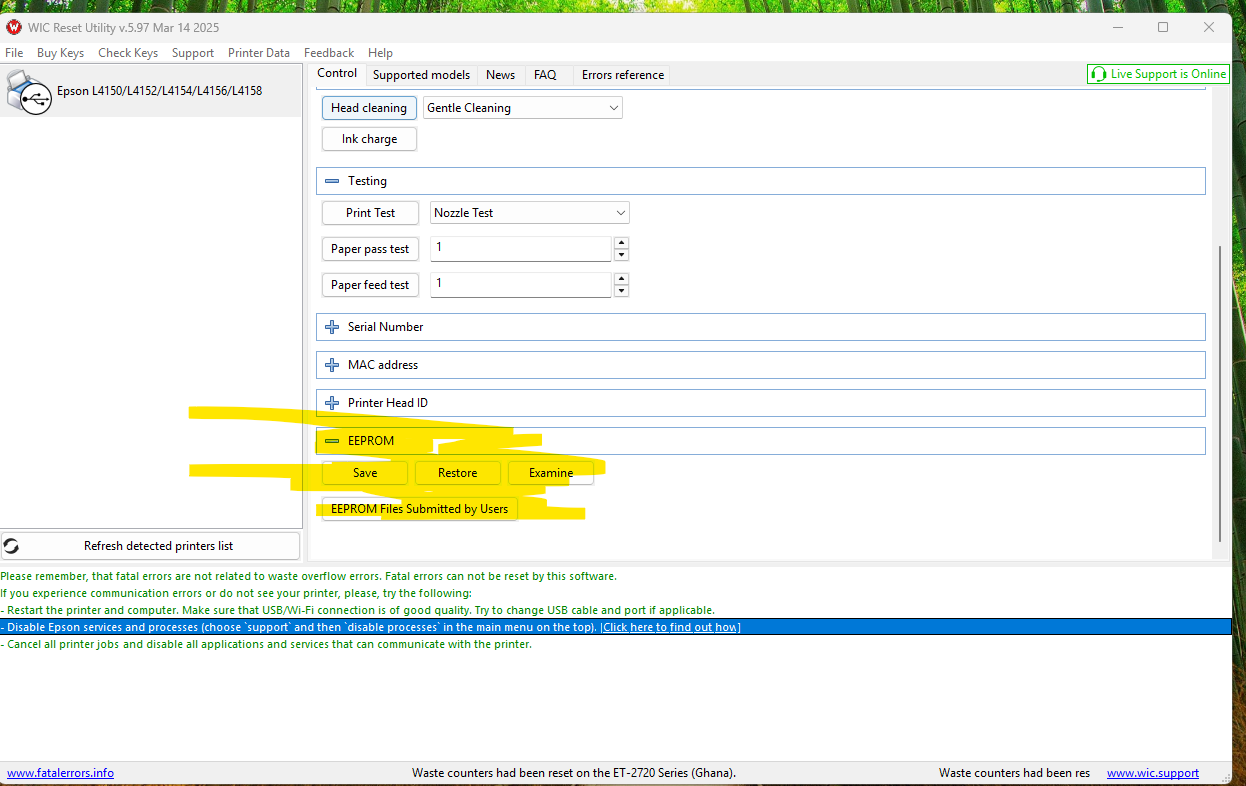This screenshot has height=786, width=1246.
Task: Open the Gentle Cleaning dropdown
Action: [523, 108]
